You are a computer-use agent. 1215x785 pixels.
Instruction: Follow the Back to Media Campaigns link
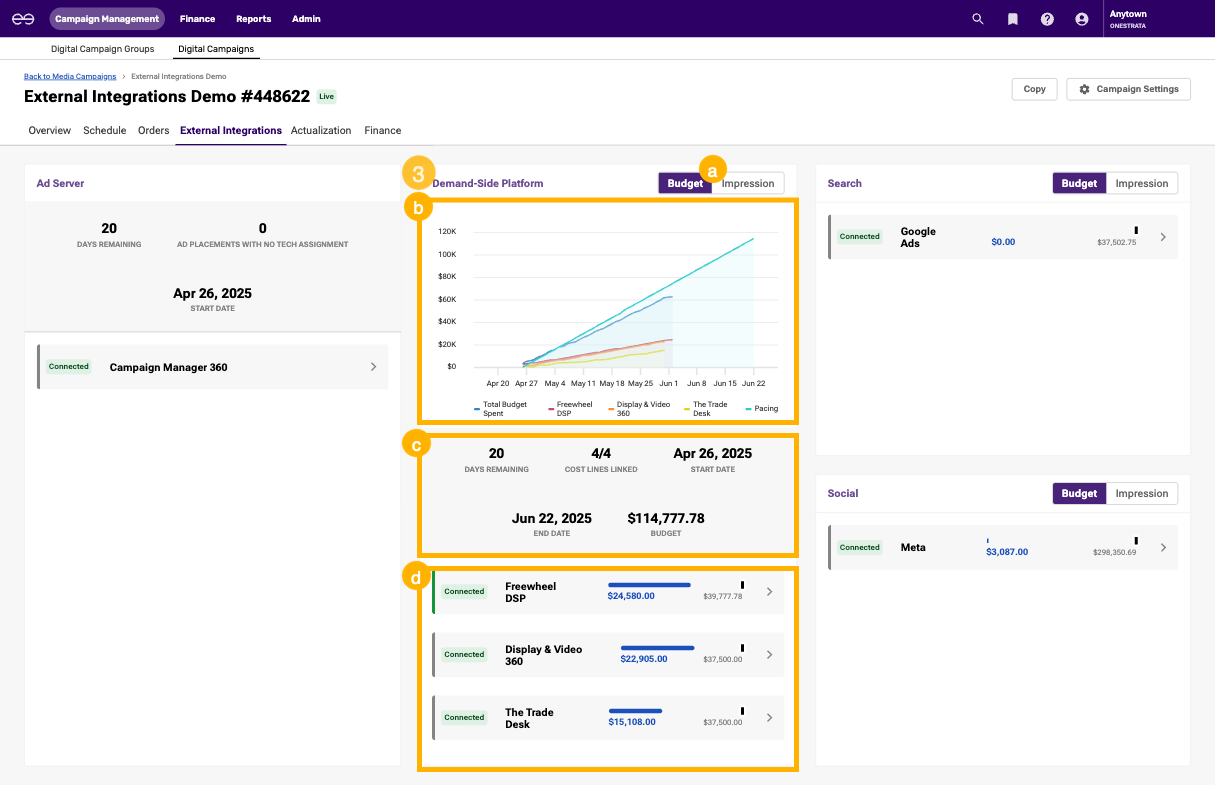(69, 76)
